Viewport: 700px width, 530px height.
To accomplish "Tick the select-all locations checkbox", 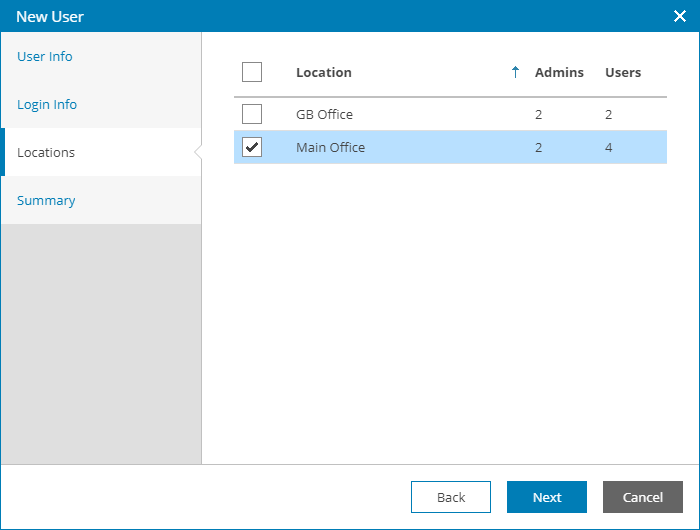I will [x=252, y=72].
